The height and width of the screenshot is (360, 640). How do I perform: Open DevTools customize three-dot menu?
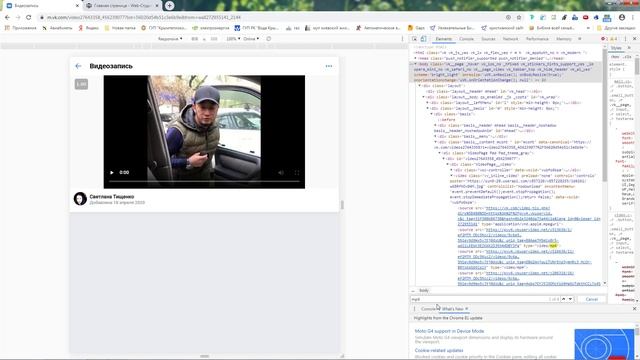[625, 39]
